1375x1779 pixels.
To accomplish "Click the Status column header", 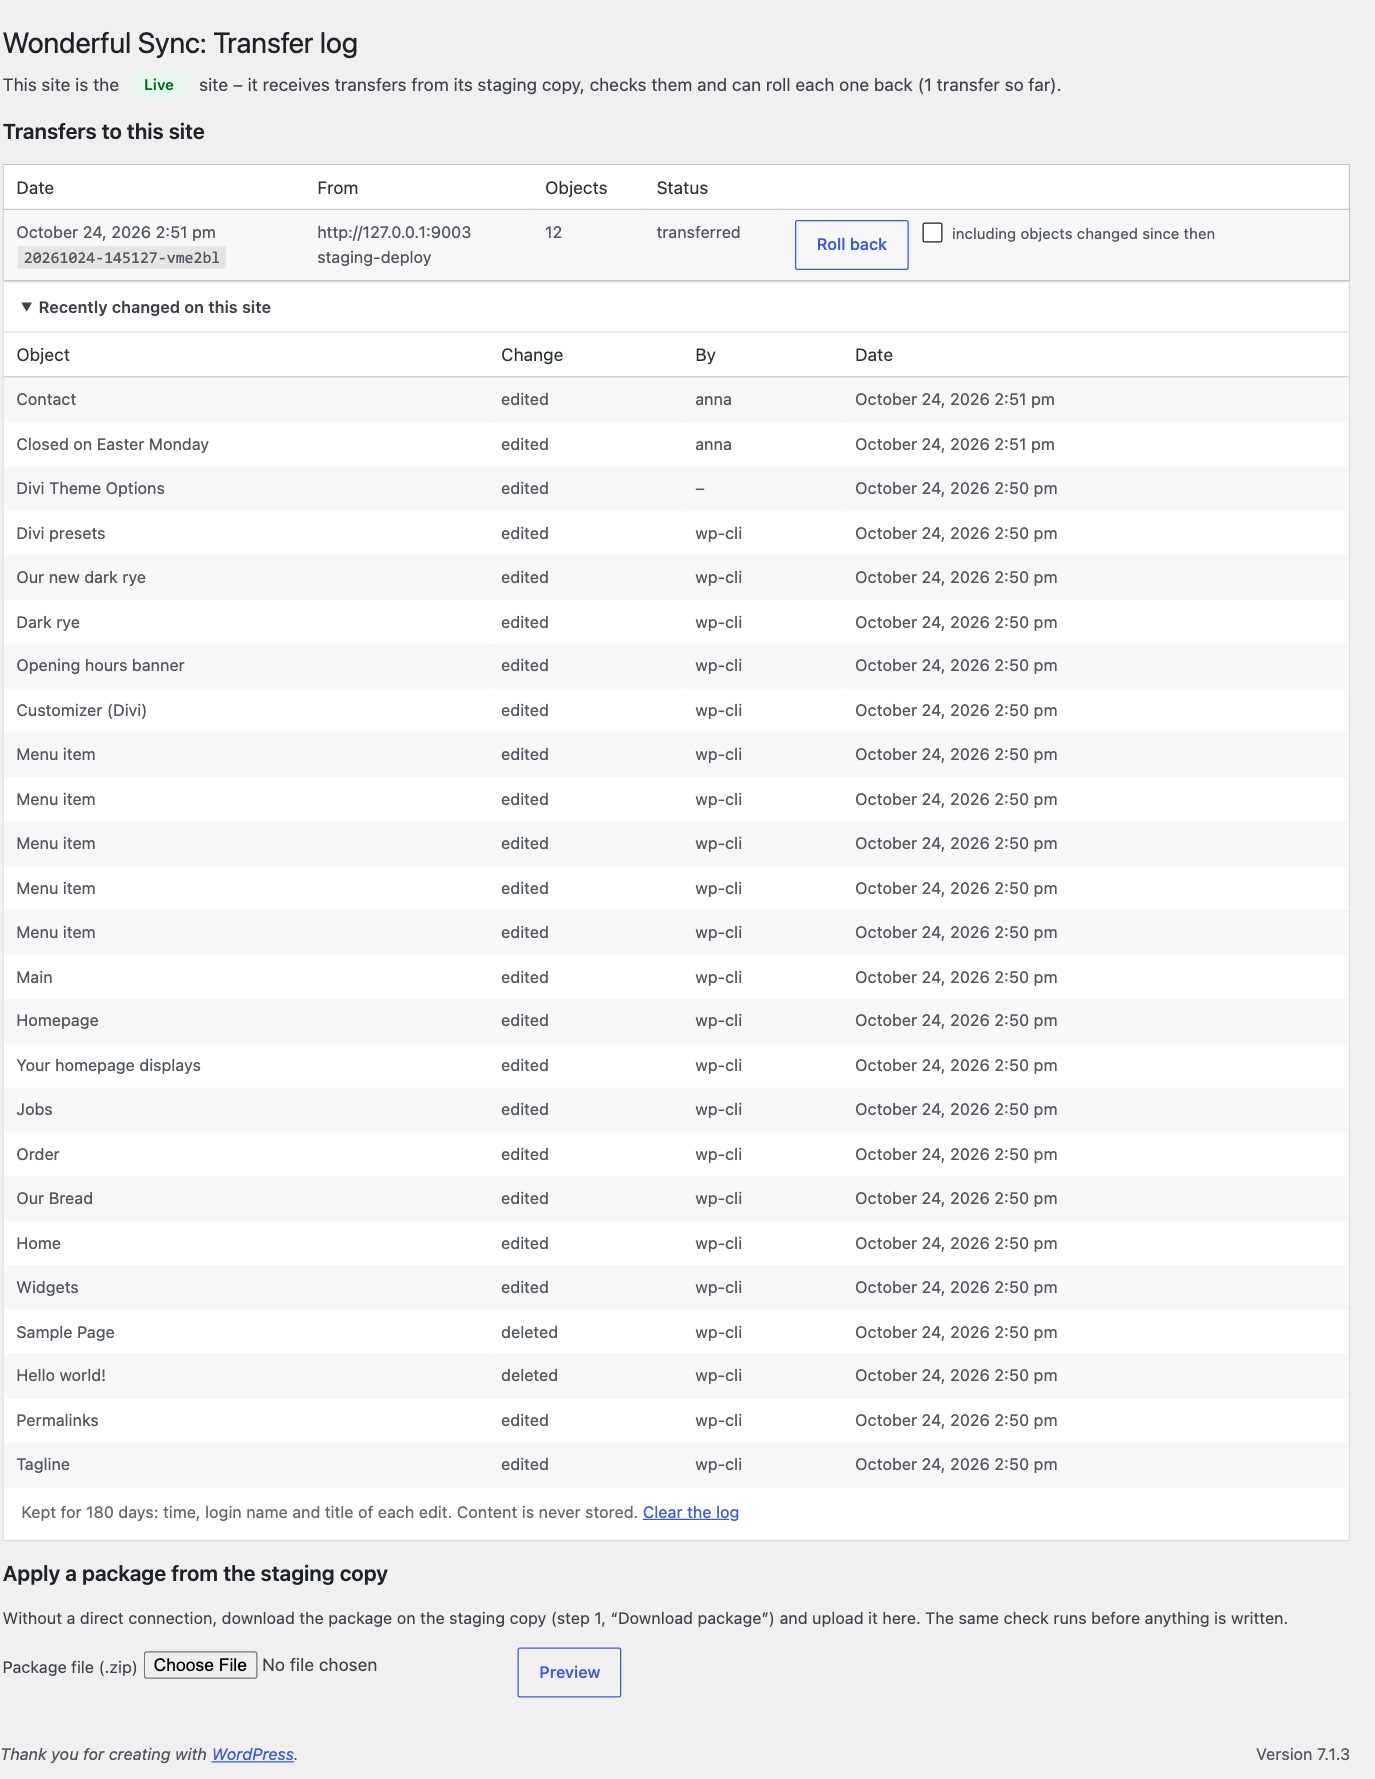I will (x=682, y=188).
